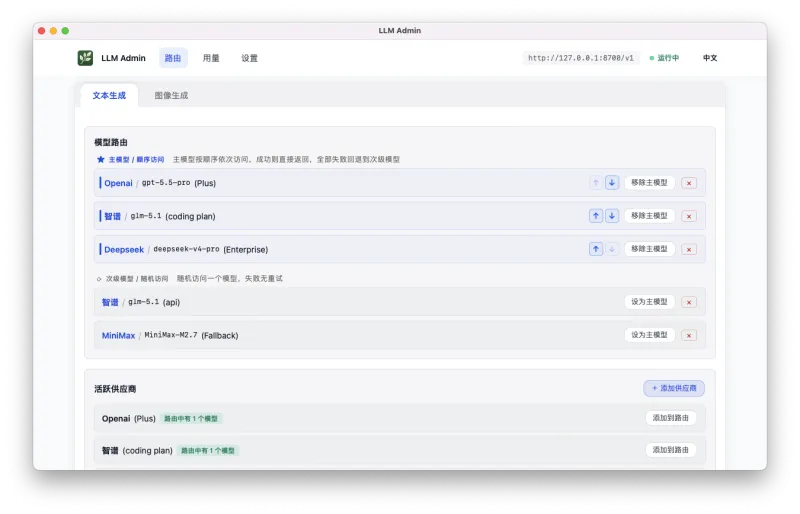Click the 智谱 link in coding plan route
The width and height of the screenshot is (800, 514).
(112, 216)
